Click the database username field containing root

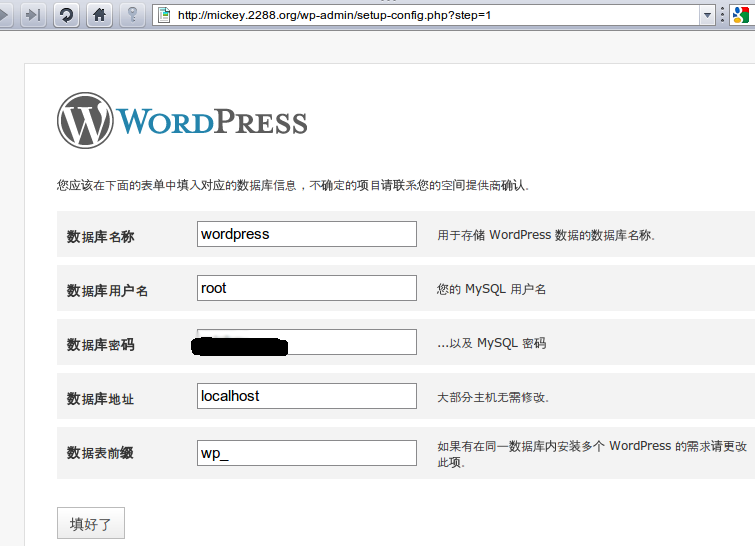point(307,288)
